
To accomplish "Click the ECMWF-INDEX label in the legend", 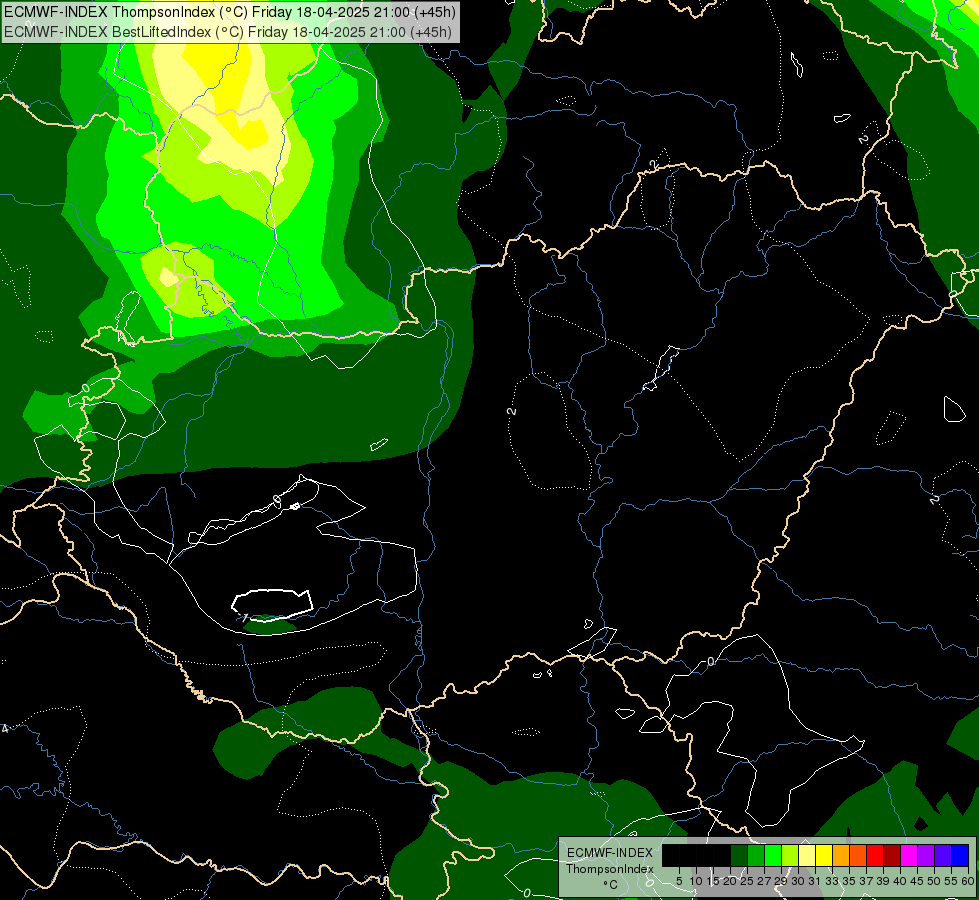I will tap(610, 853).
